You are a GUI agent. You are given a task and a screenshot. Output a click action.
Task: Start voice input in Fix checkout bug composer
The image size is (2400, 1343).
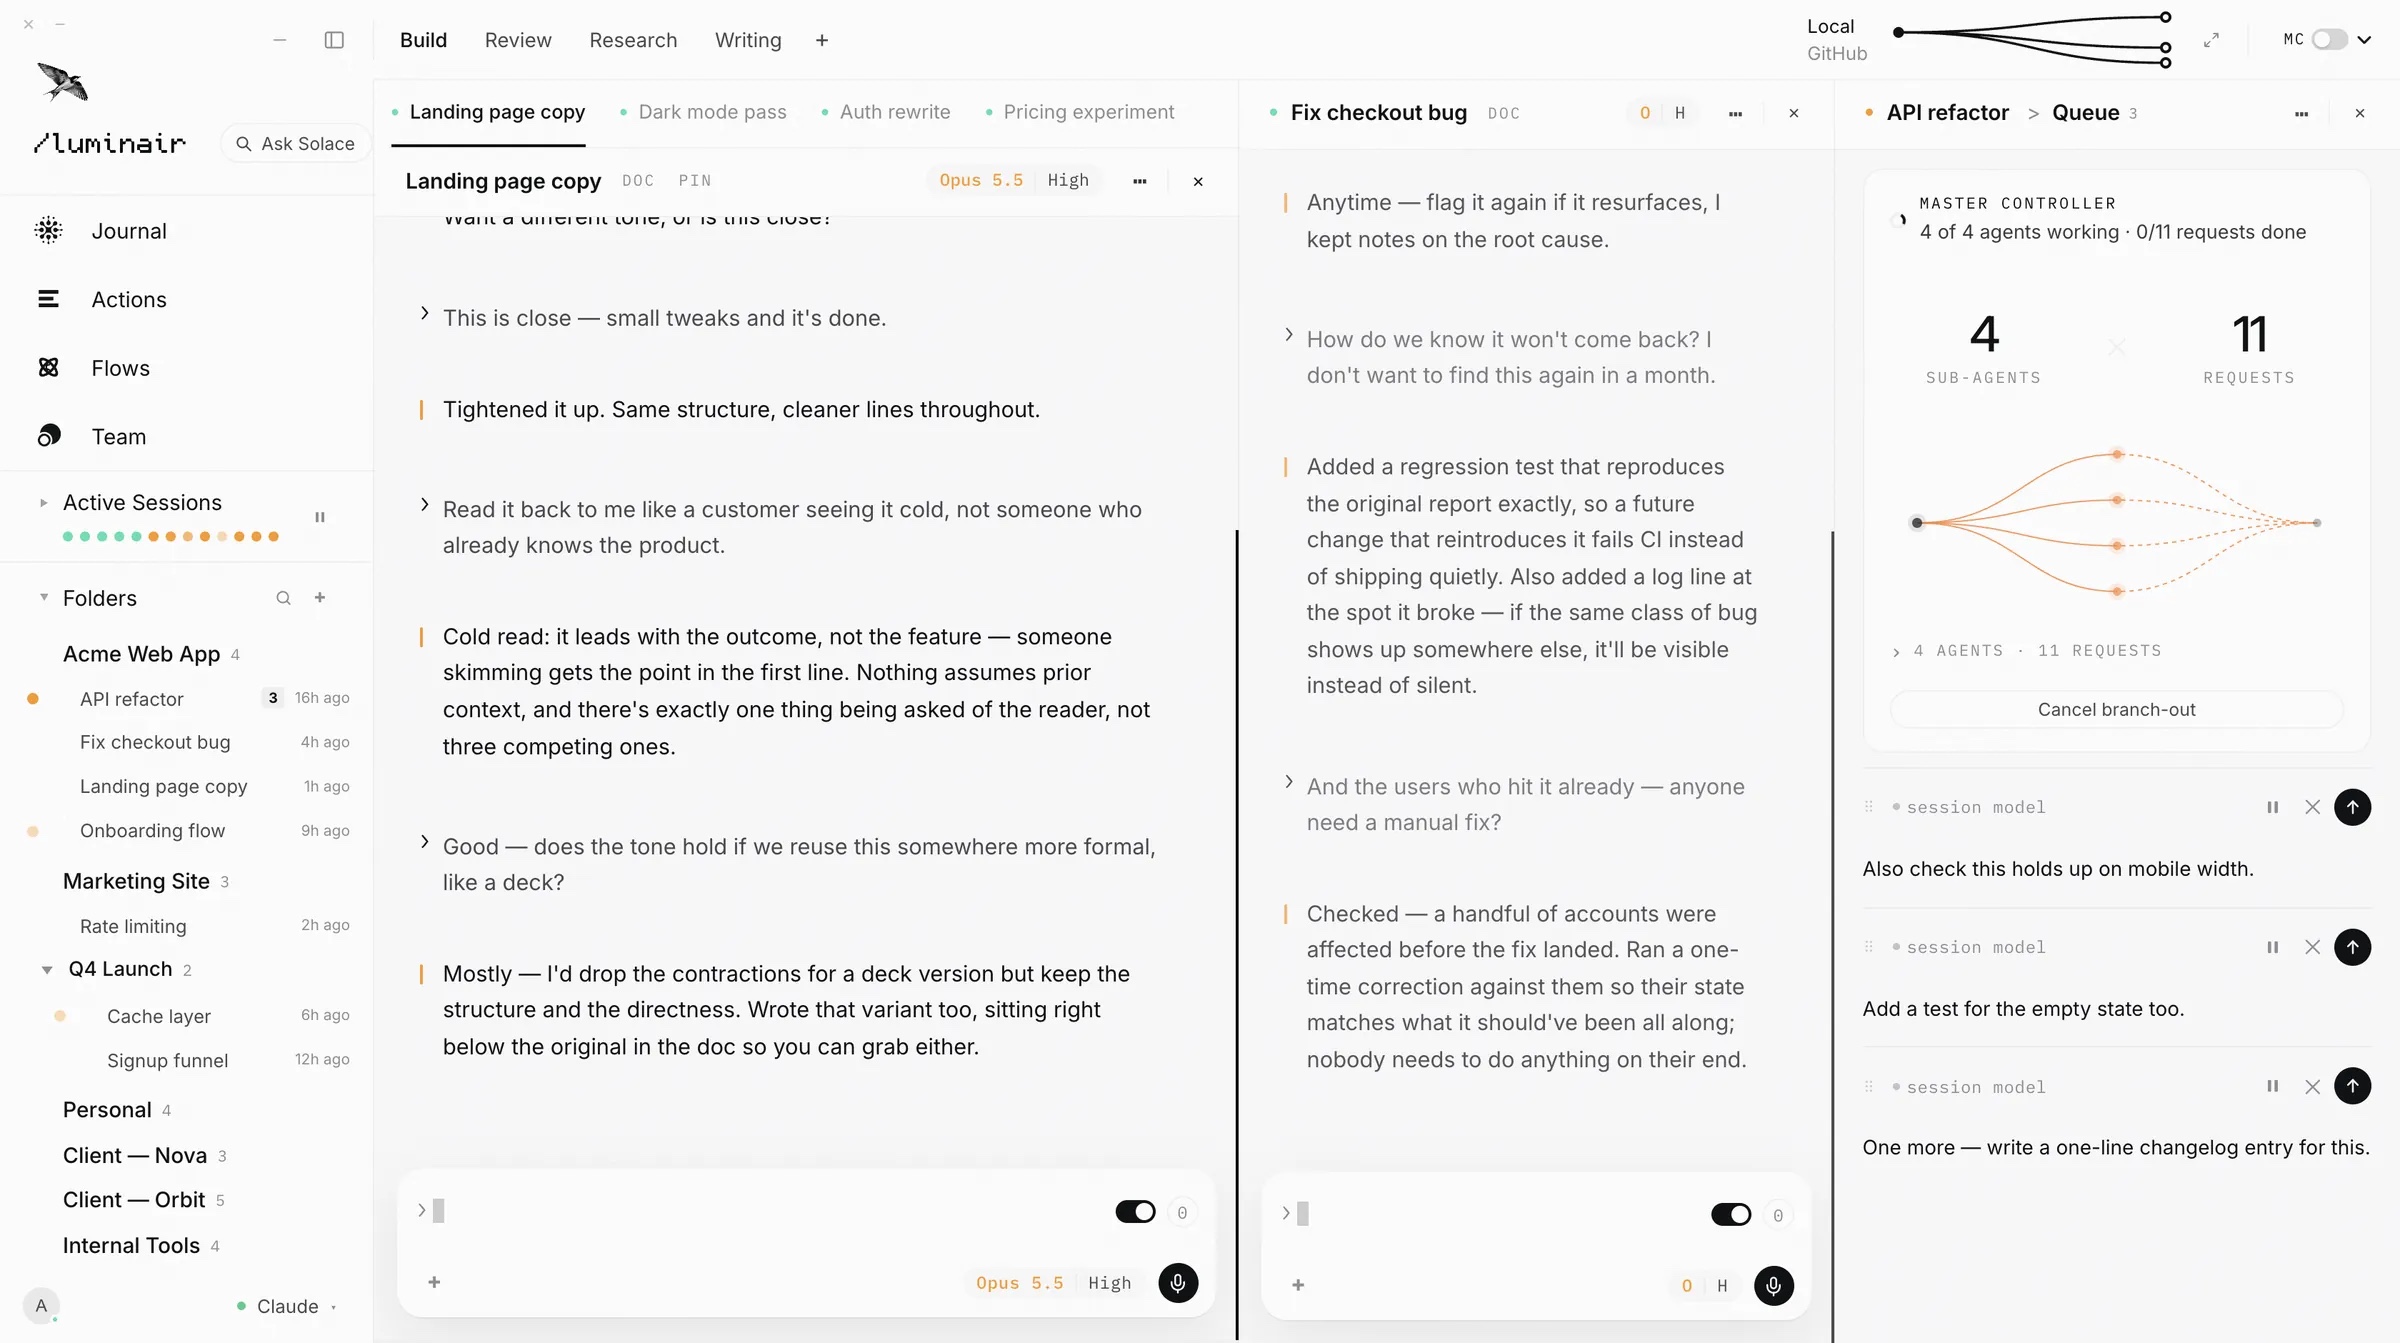tap(1774, 1286)
